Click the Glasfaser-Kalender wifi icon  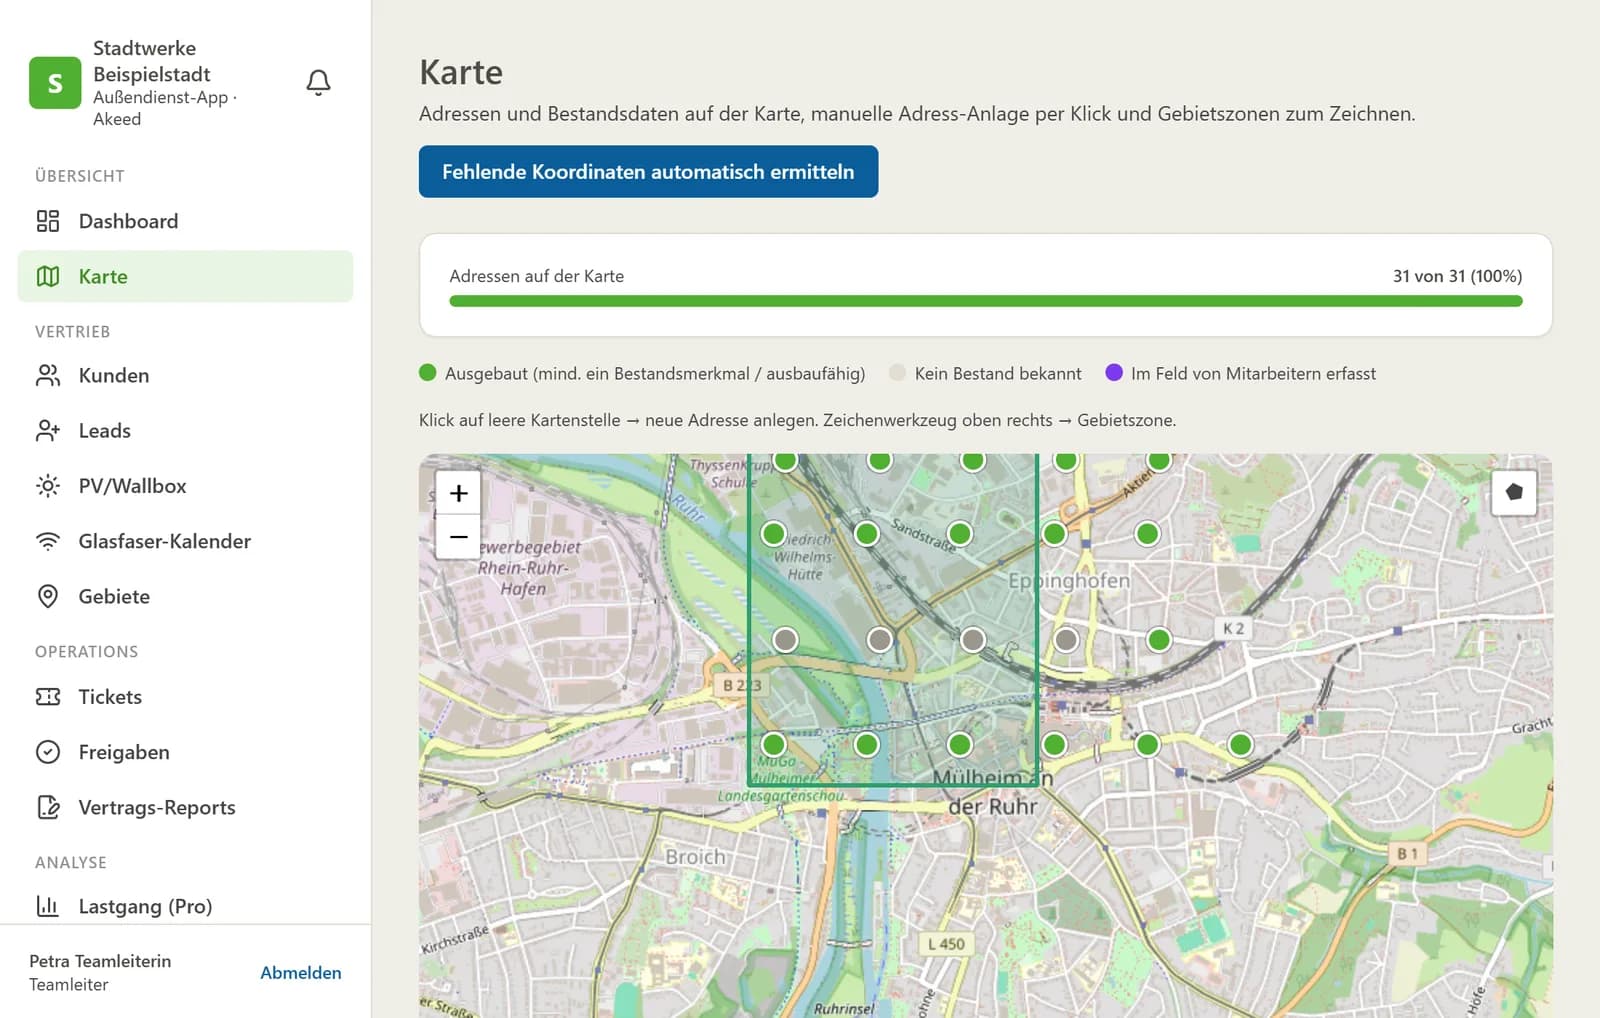pos(48,541)
